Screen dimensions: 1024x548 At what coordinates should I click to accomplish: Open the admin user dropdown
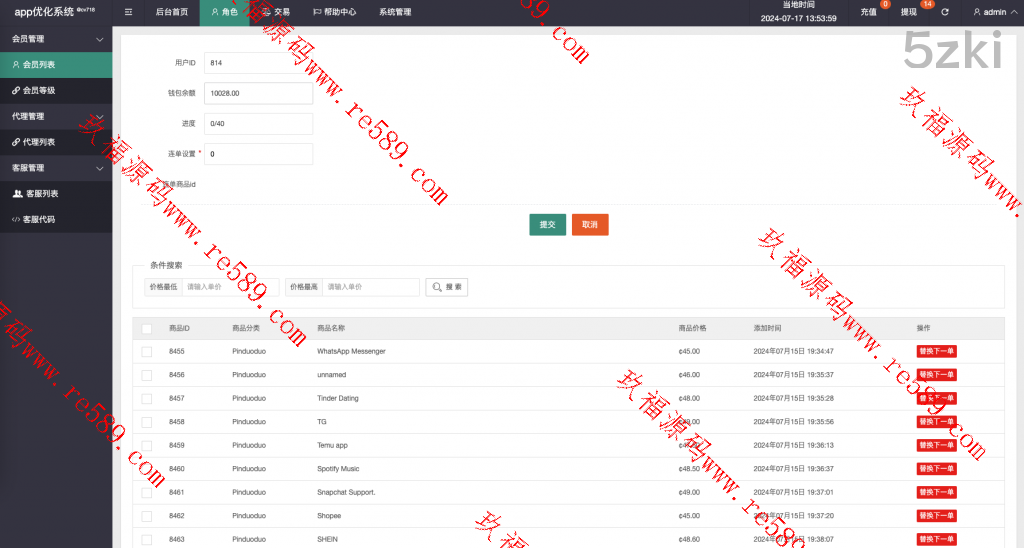coord(994,13)
